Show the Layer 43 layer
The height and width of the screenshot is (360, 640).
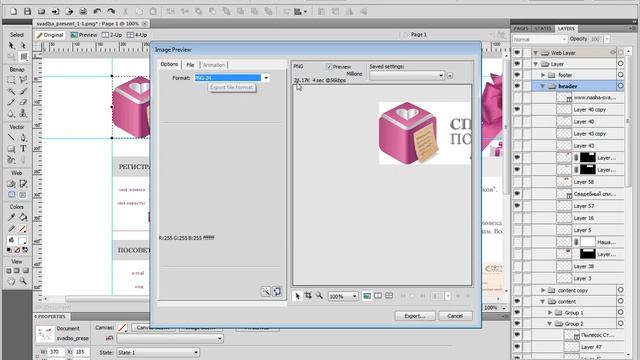(x=517, y=146)
